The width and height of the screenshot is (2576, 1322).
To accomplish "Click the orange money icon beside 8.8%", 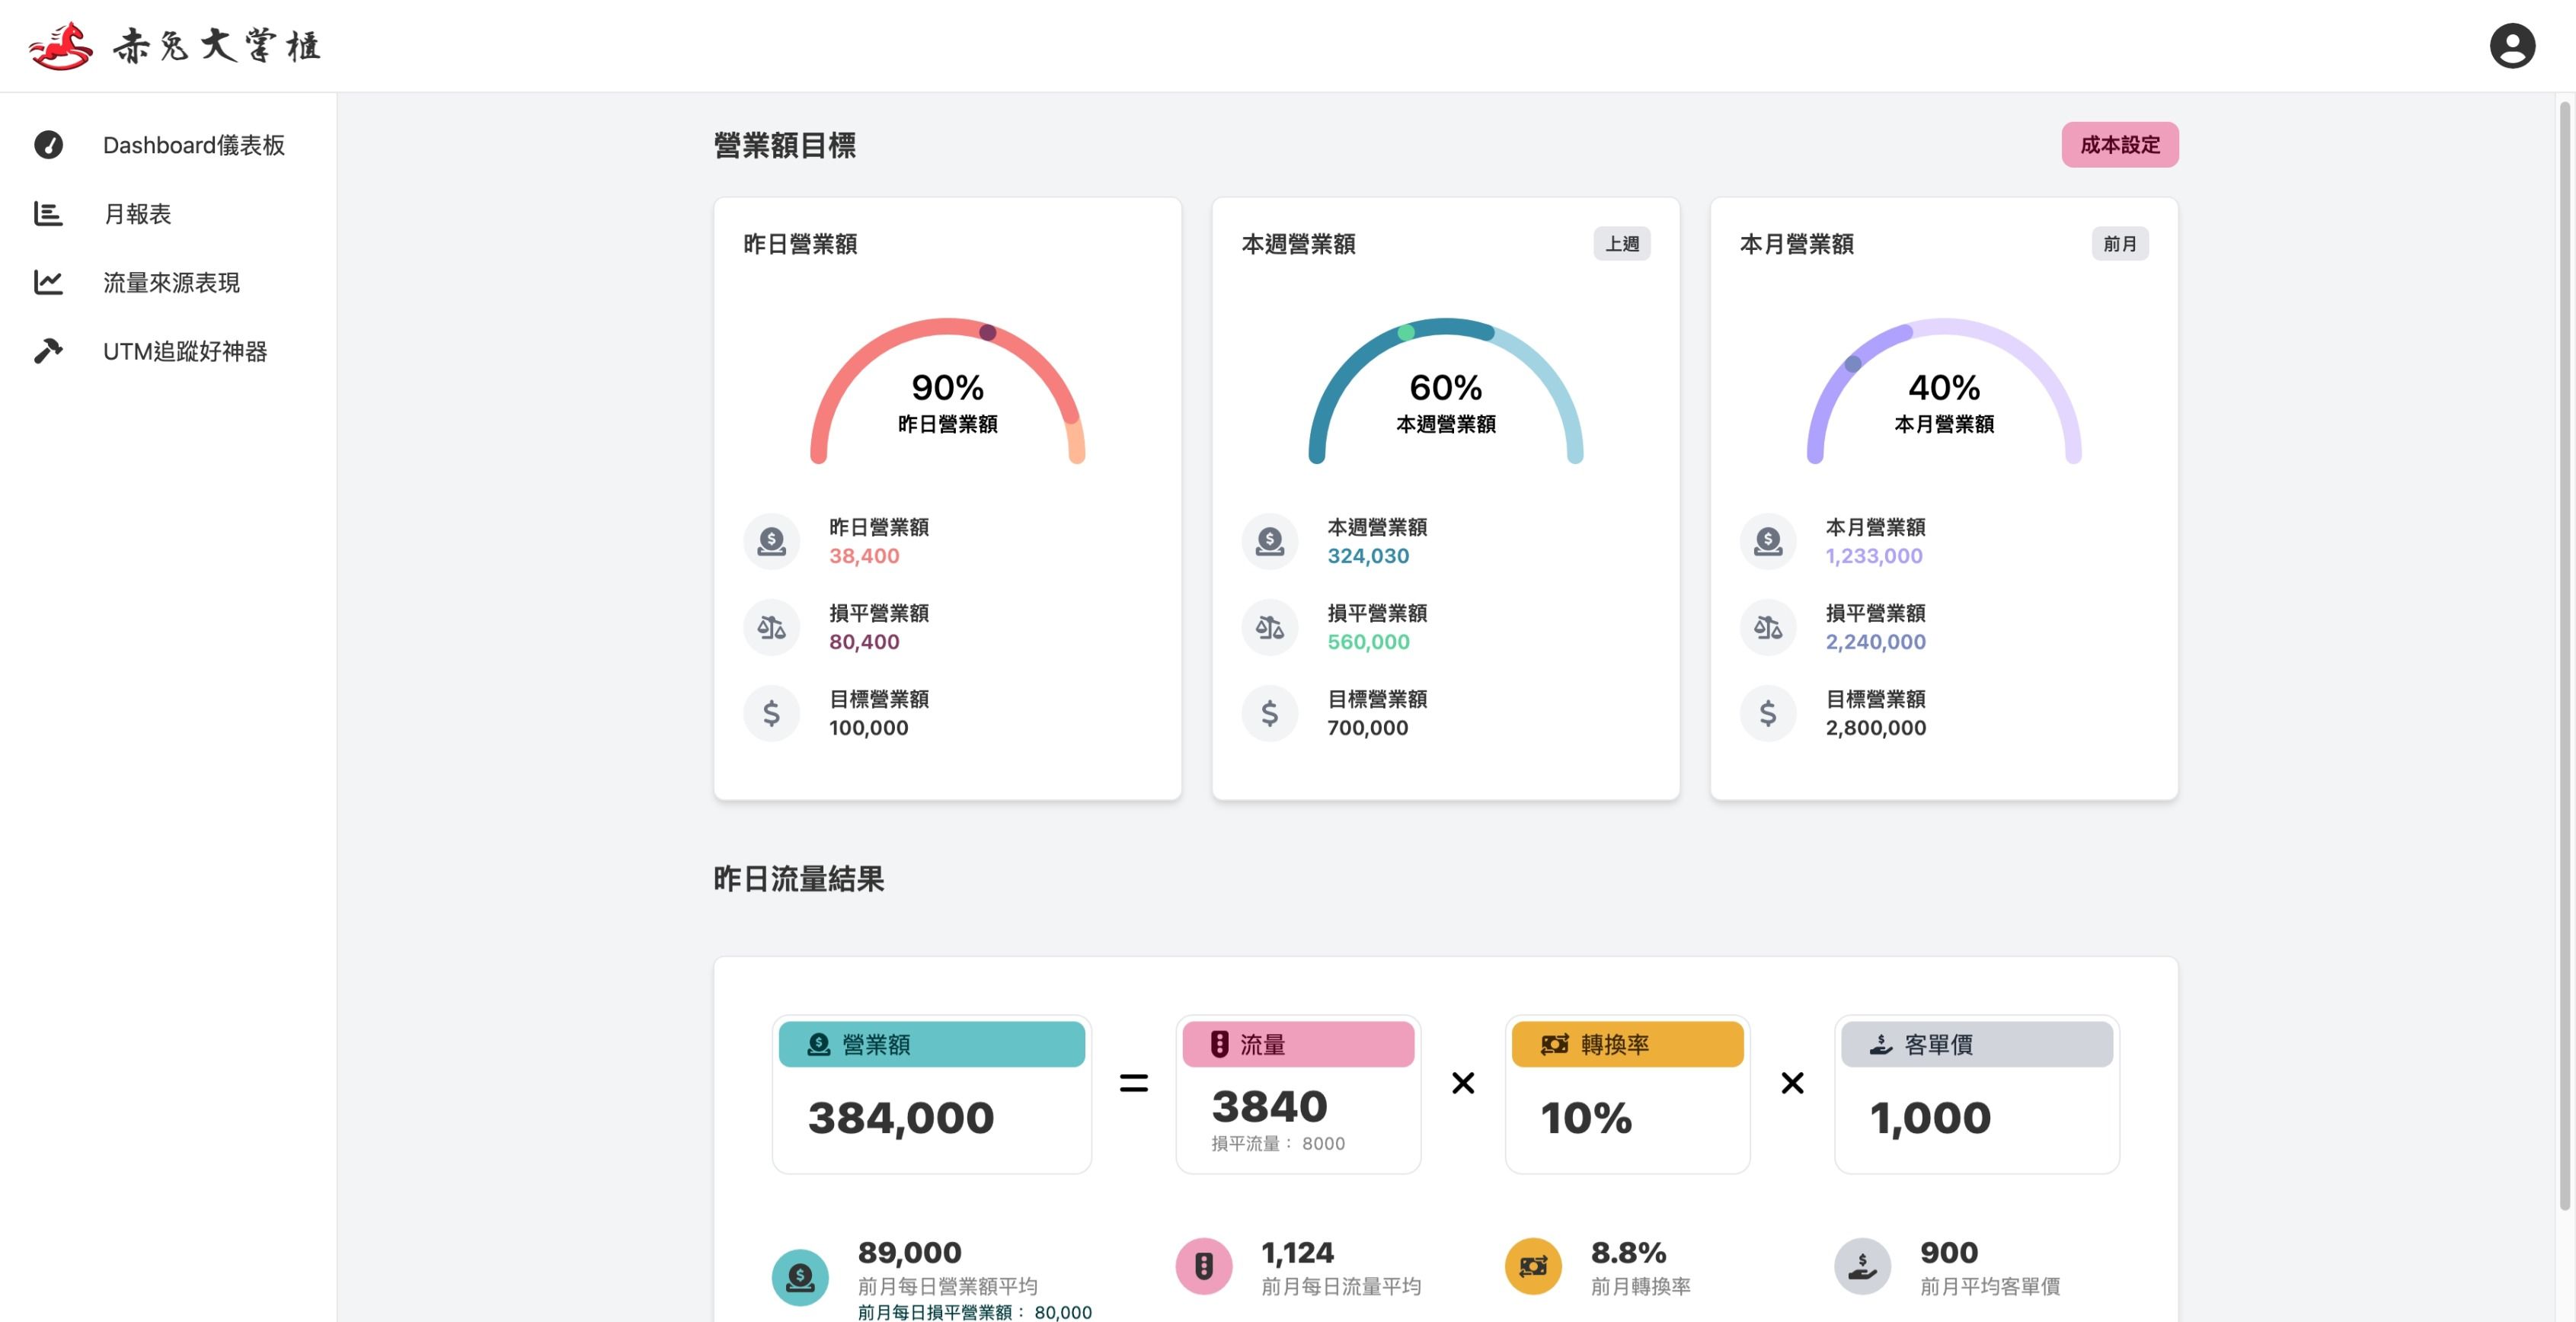I will [1533, 1266].
